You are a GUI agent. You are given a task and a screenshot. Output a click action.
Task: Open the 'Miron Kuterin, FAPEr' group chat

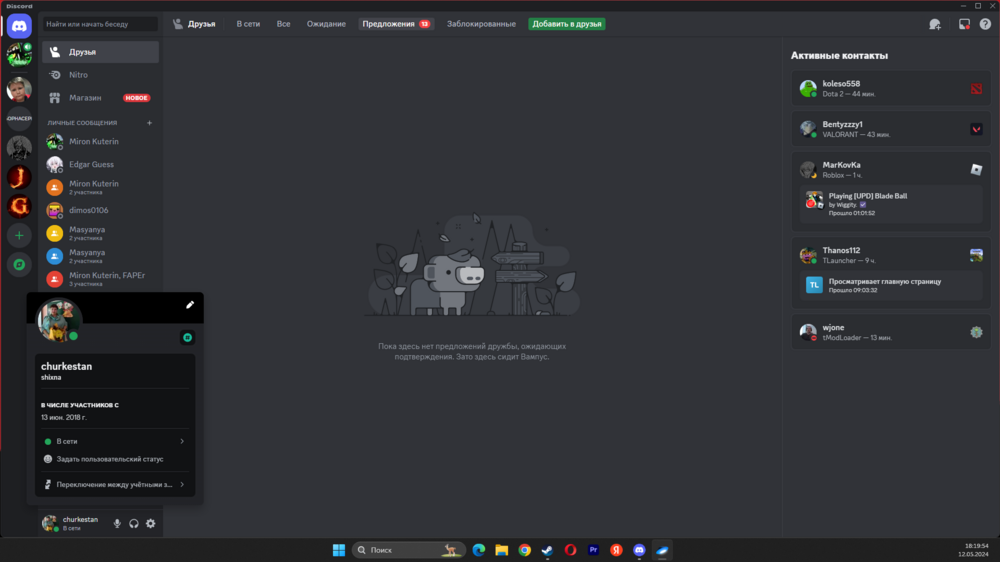[x=101, y=279]
